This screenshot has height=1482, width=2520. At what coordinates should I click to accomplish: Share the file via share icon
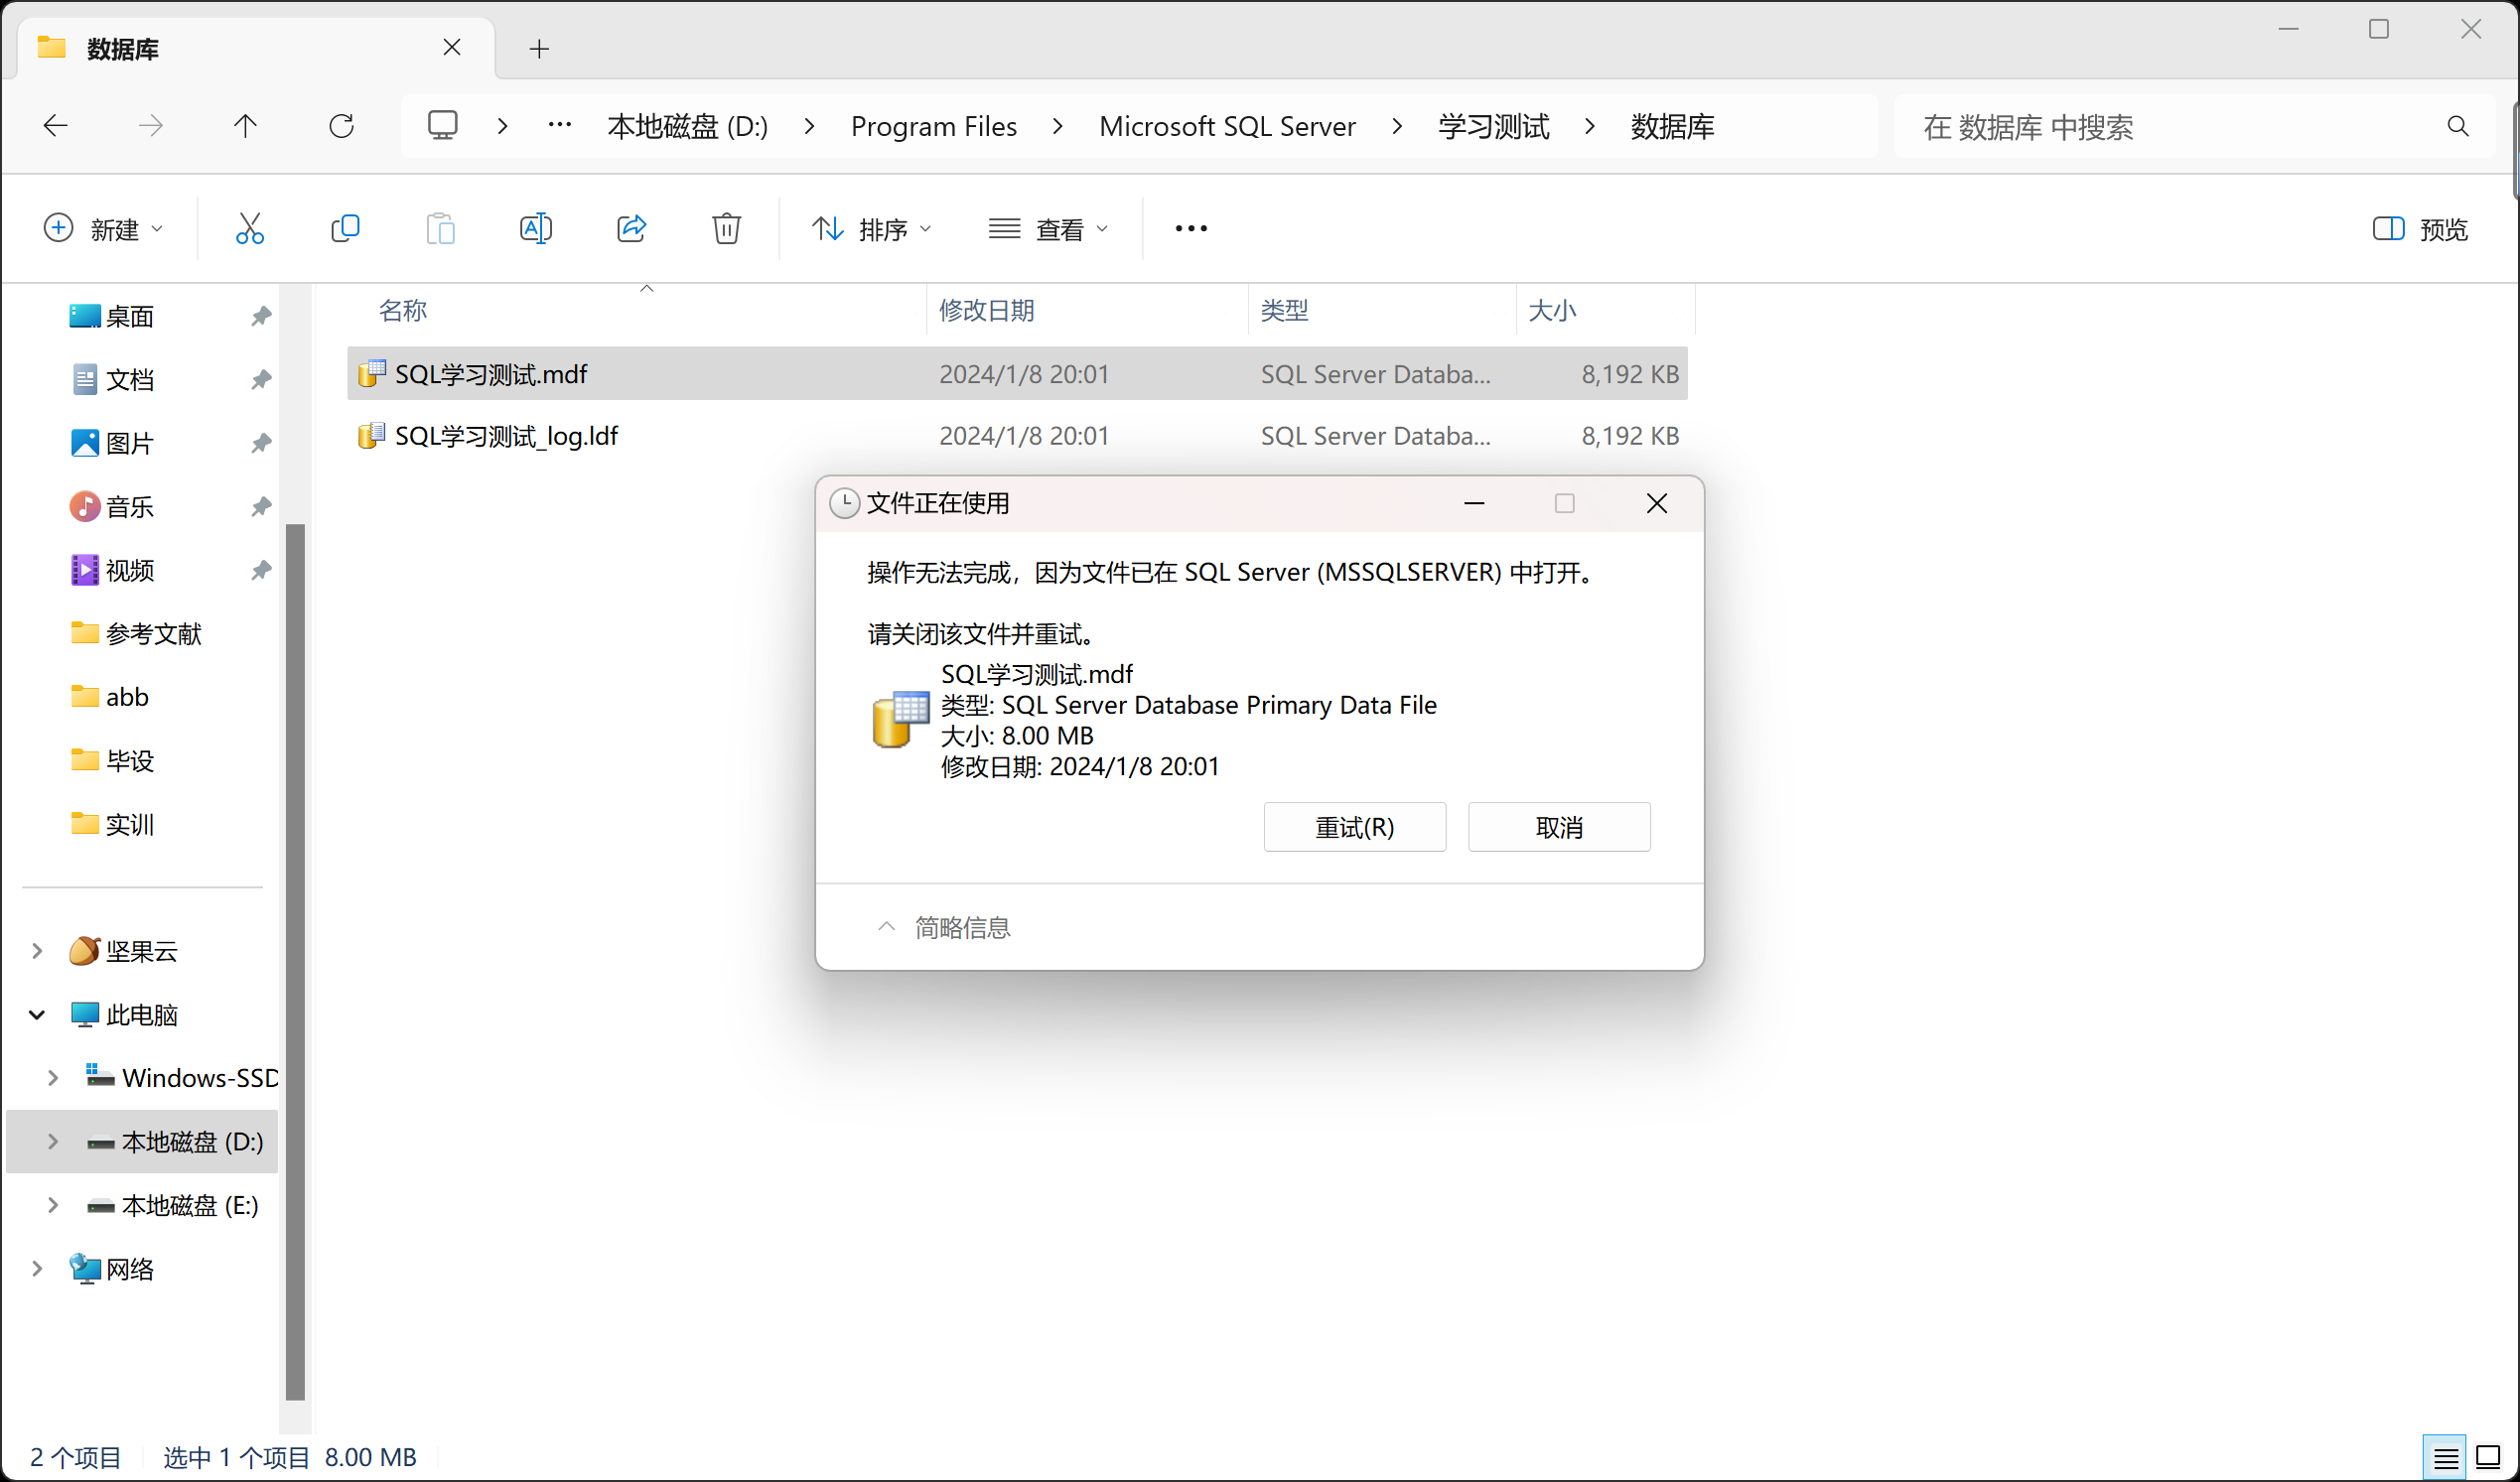point(631,228)
